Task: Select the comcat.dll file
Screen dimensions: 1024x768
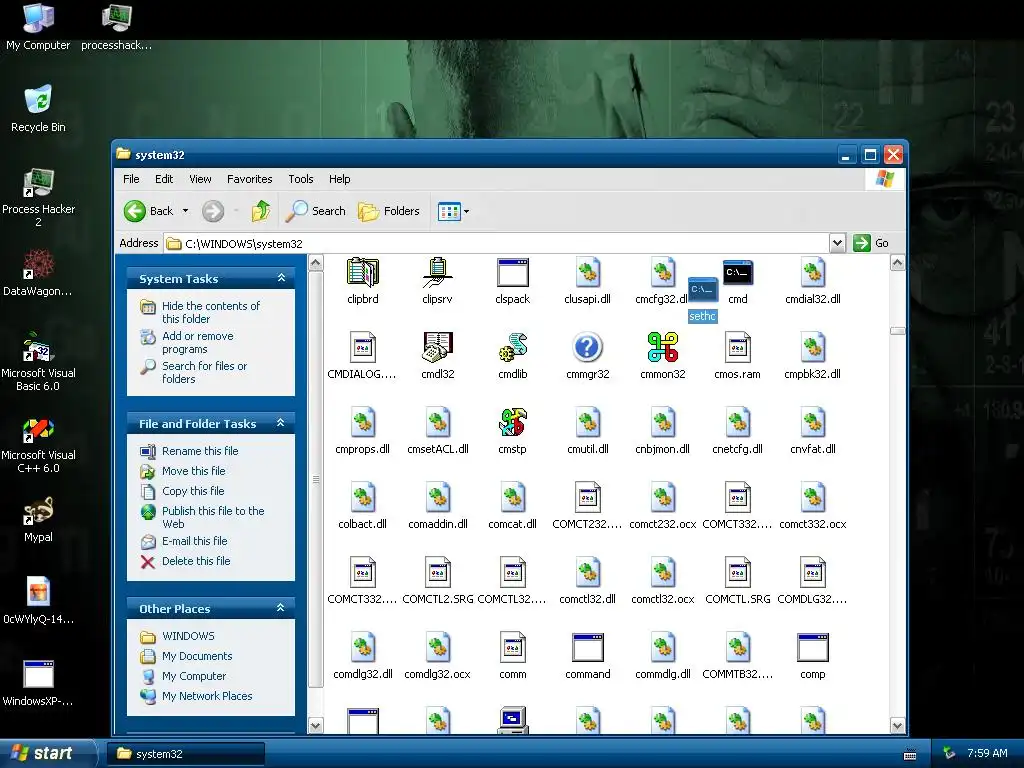Action: (513, 507)
